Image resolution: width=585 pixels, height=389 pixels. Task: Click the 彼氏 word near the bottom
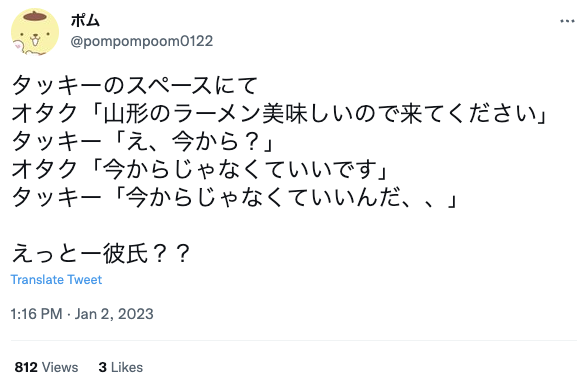(125, 254)
